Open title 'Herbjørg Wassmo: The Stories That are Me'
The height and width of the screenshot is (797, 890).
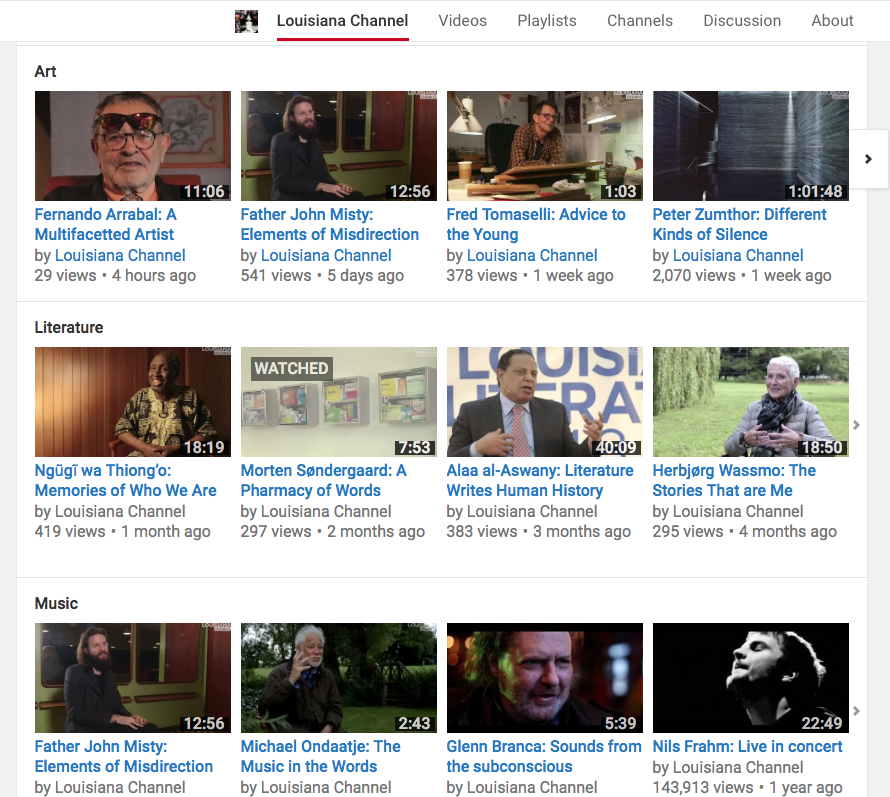point(734,480)
